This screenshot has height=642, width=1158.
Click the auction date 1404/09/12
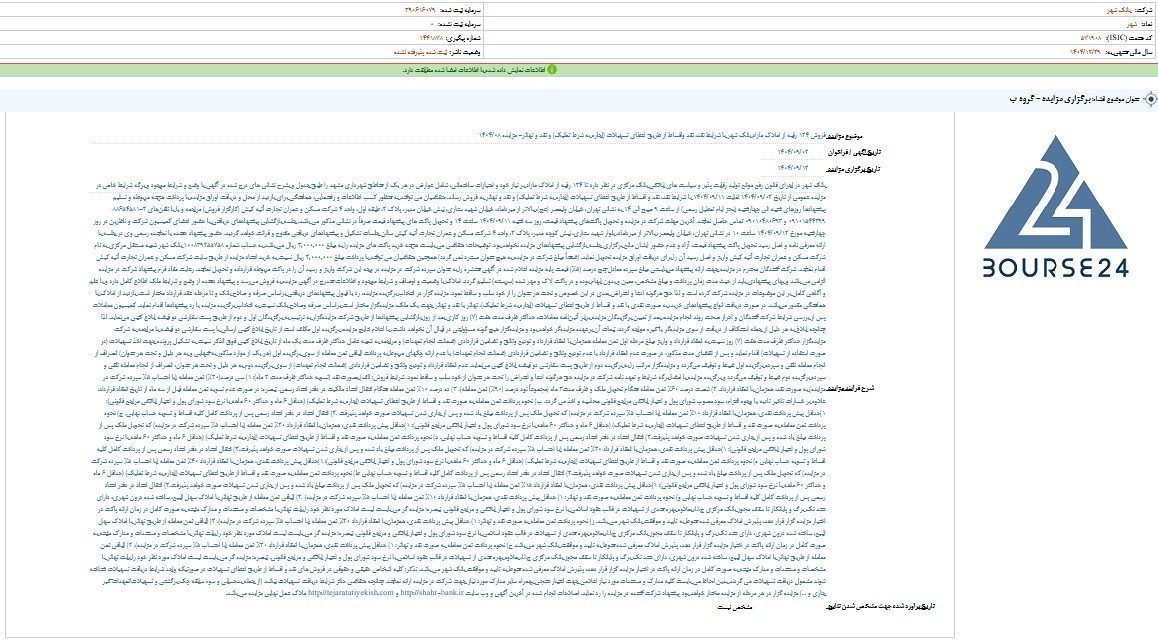click(x=792, y=168)
